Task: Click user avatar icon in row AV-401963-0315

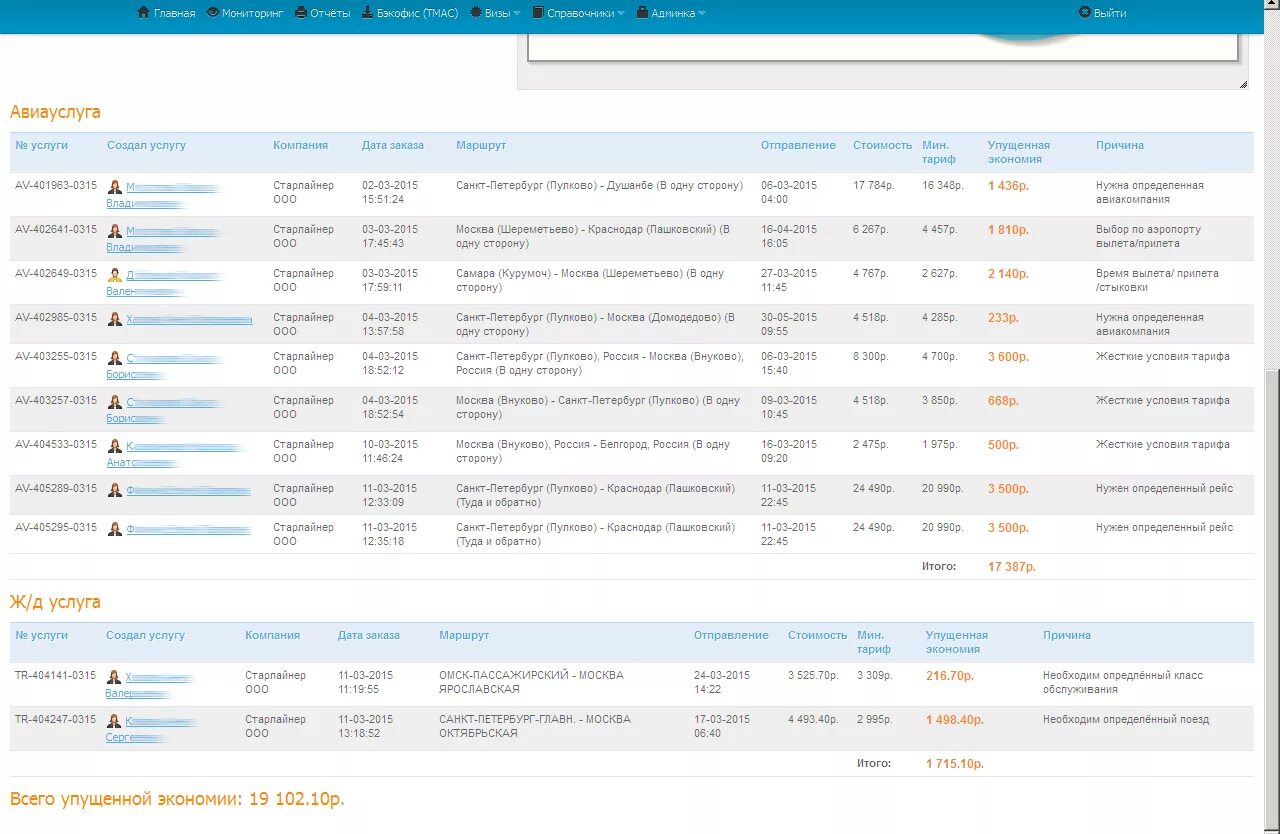Action: tap(115, 187)
